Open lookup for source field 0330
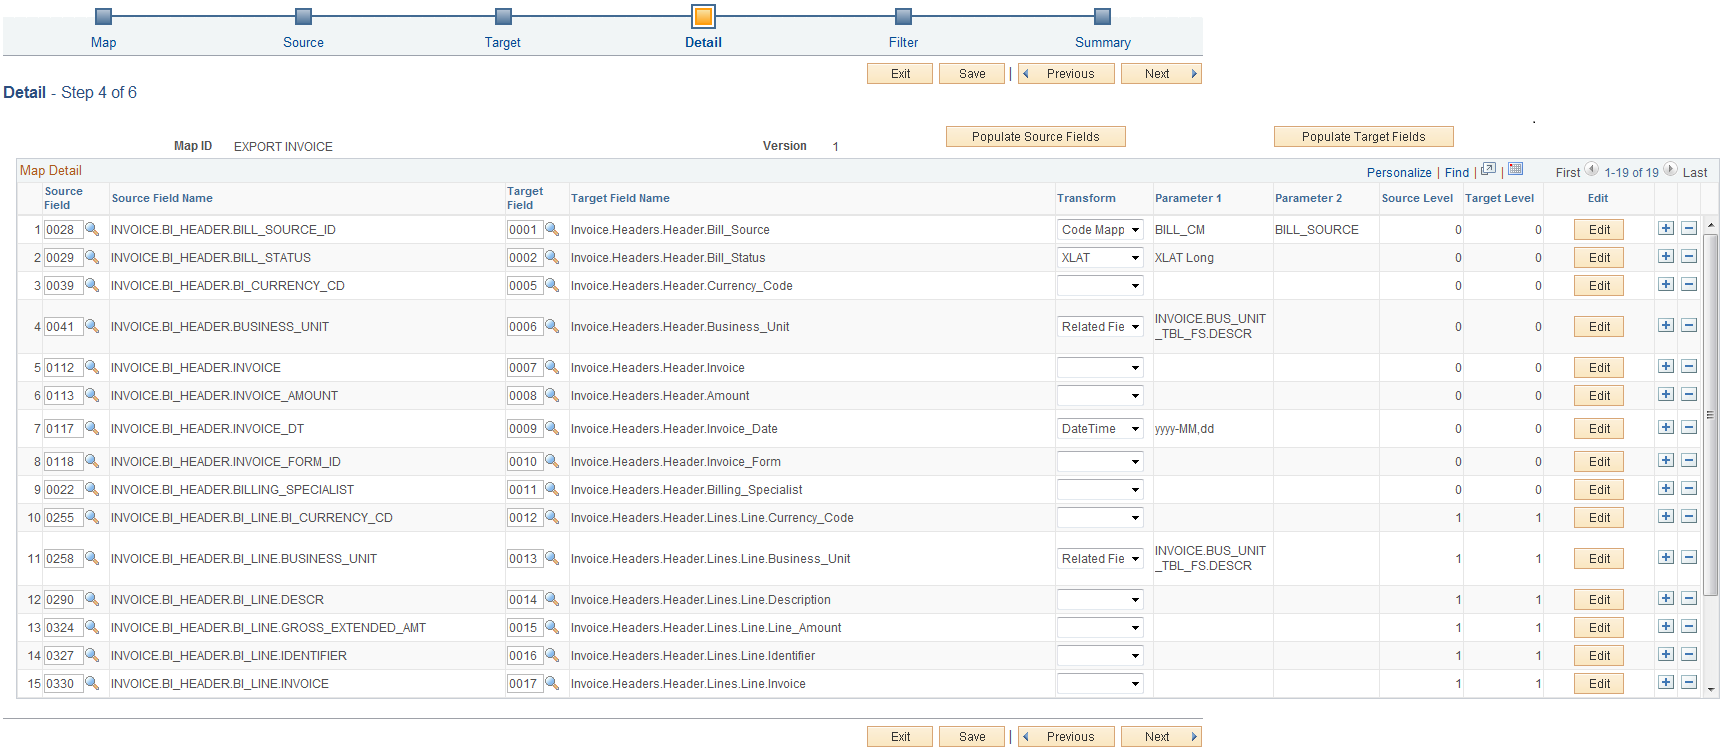The image size is (1730, 752). 92,683
